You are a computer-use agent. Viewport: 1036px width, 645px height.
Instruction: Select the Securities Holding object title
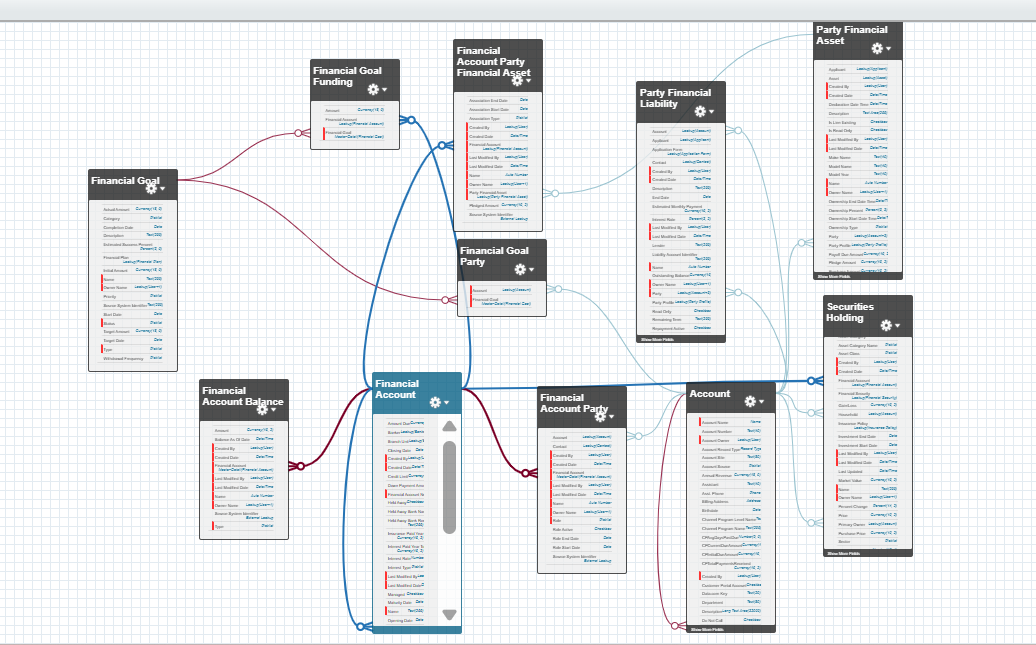pyautogui.click(x=850, y=312)
